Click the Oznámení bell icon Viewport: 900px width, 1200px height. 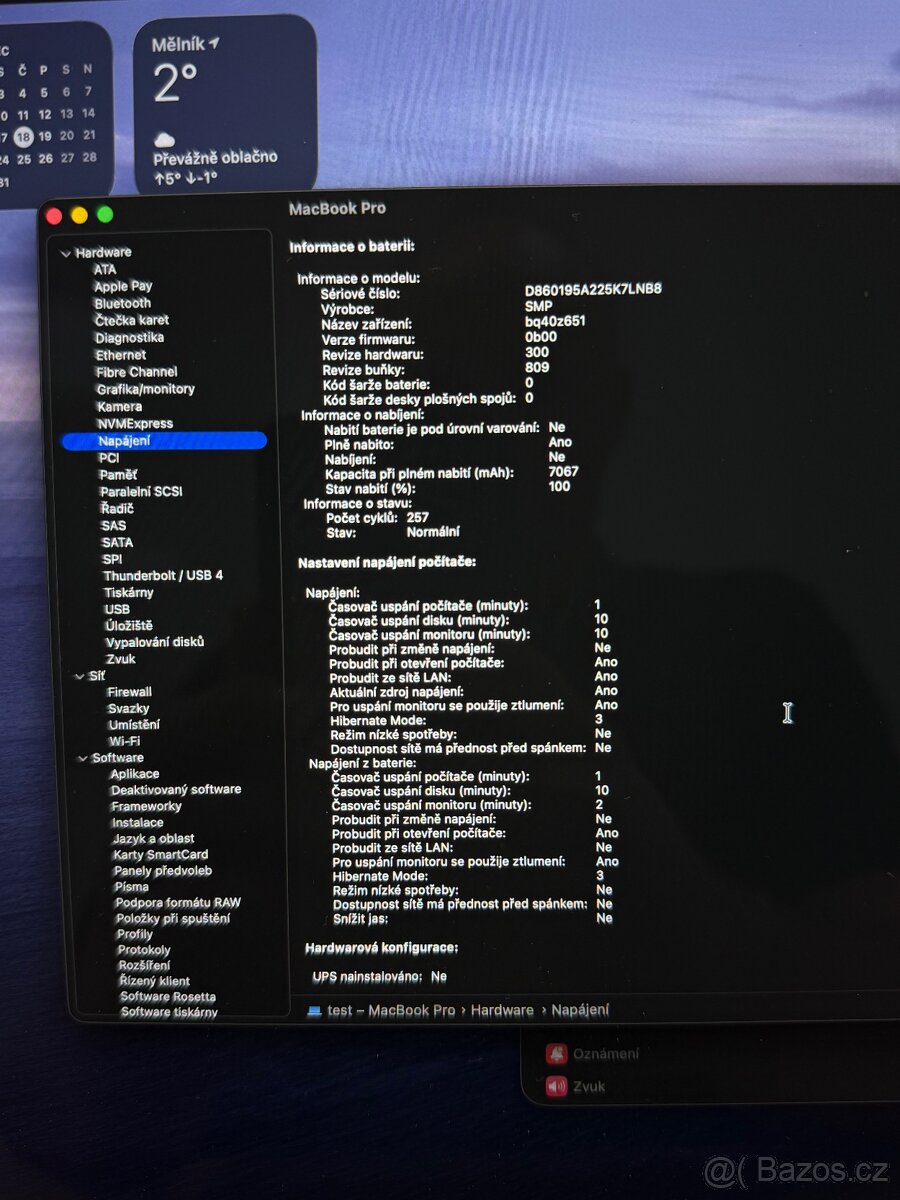tap(555, 1052)
